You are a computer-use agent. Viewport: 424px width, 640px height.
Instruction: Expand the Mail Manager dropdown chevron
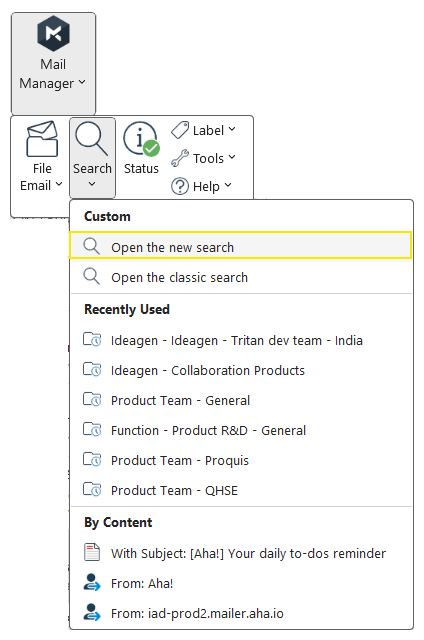[x=82, y=82]
